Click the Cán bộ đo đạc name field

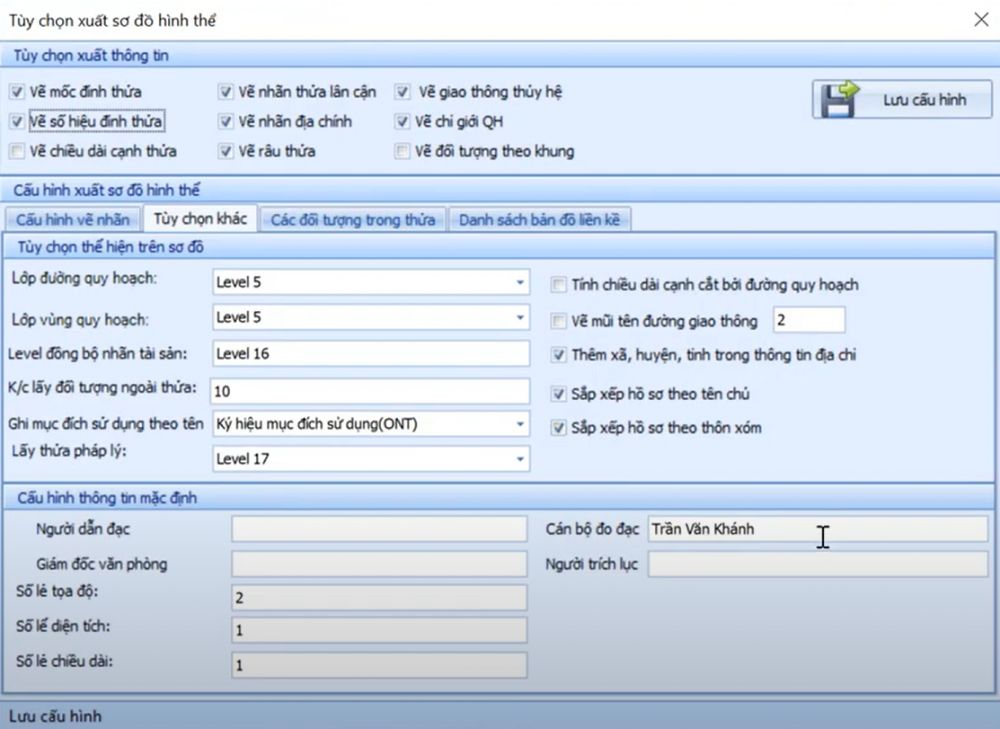click(x=816, y=529)
